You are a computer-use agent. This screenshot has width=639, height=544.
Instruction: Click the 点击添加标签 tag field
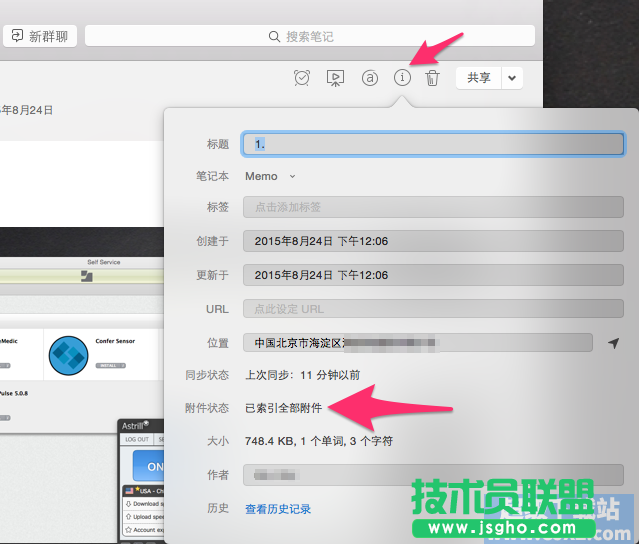(433, 207)
